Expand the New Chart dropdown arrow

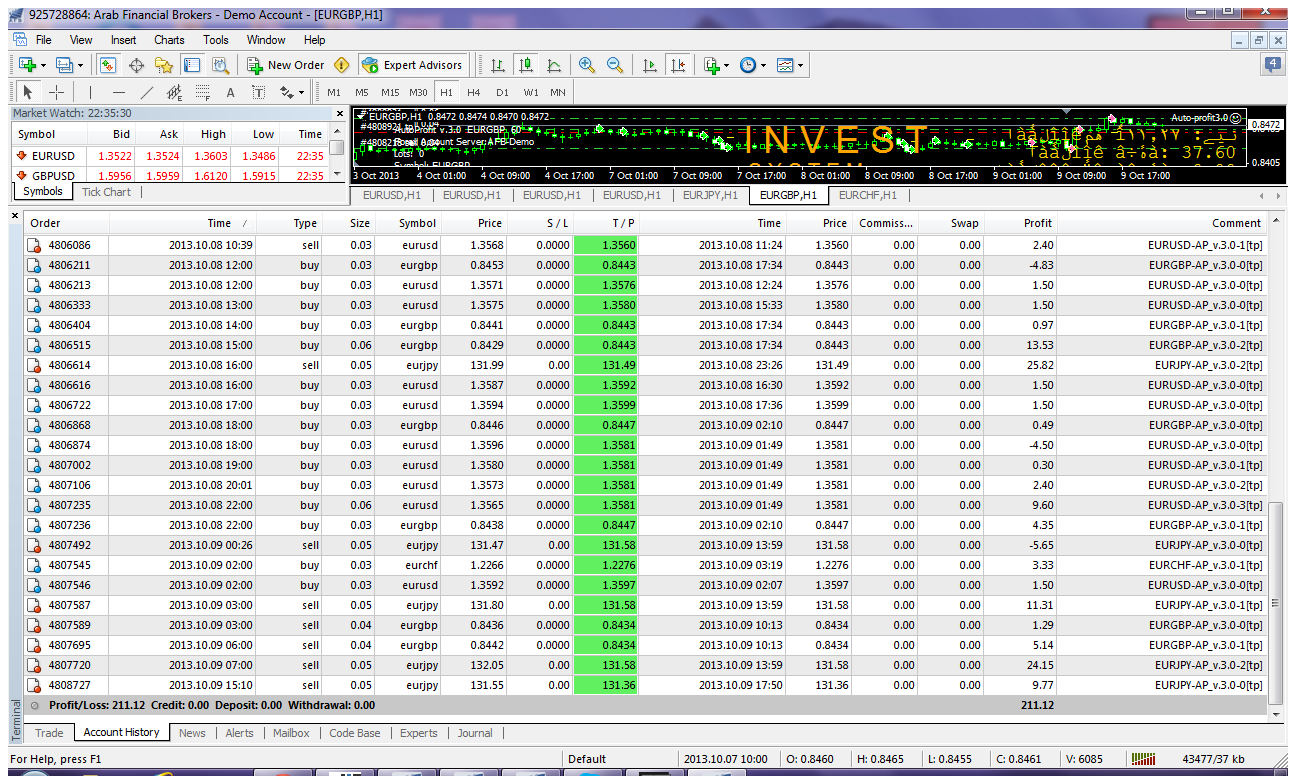(x=43, y=65)
